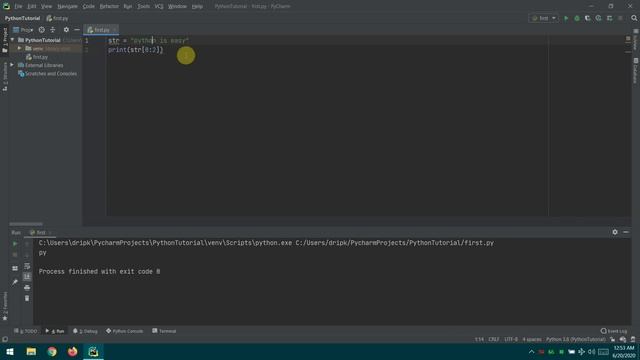Click first.py breadcrumb in navigation bar
The width and height of the screenshot is (640, 360).
[x=57, y=18]
